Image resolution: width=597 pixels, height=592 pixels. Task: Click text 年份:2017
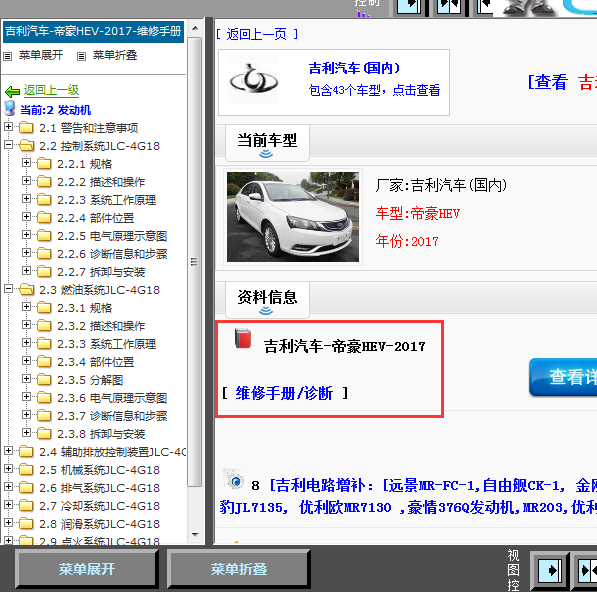[407, 241]
